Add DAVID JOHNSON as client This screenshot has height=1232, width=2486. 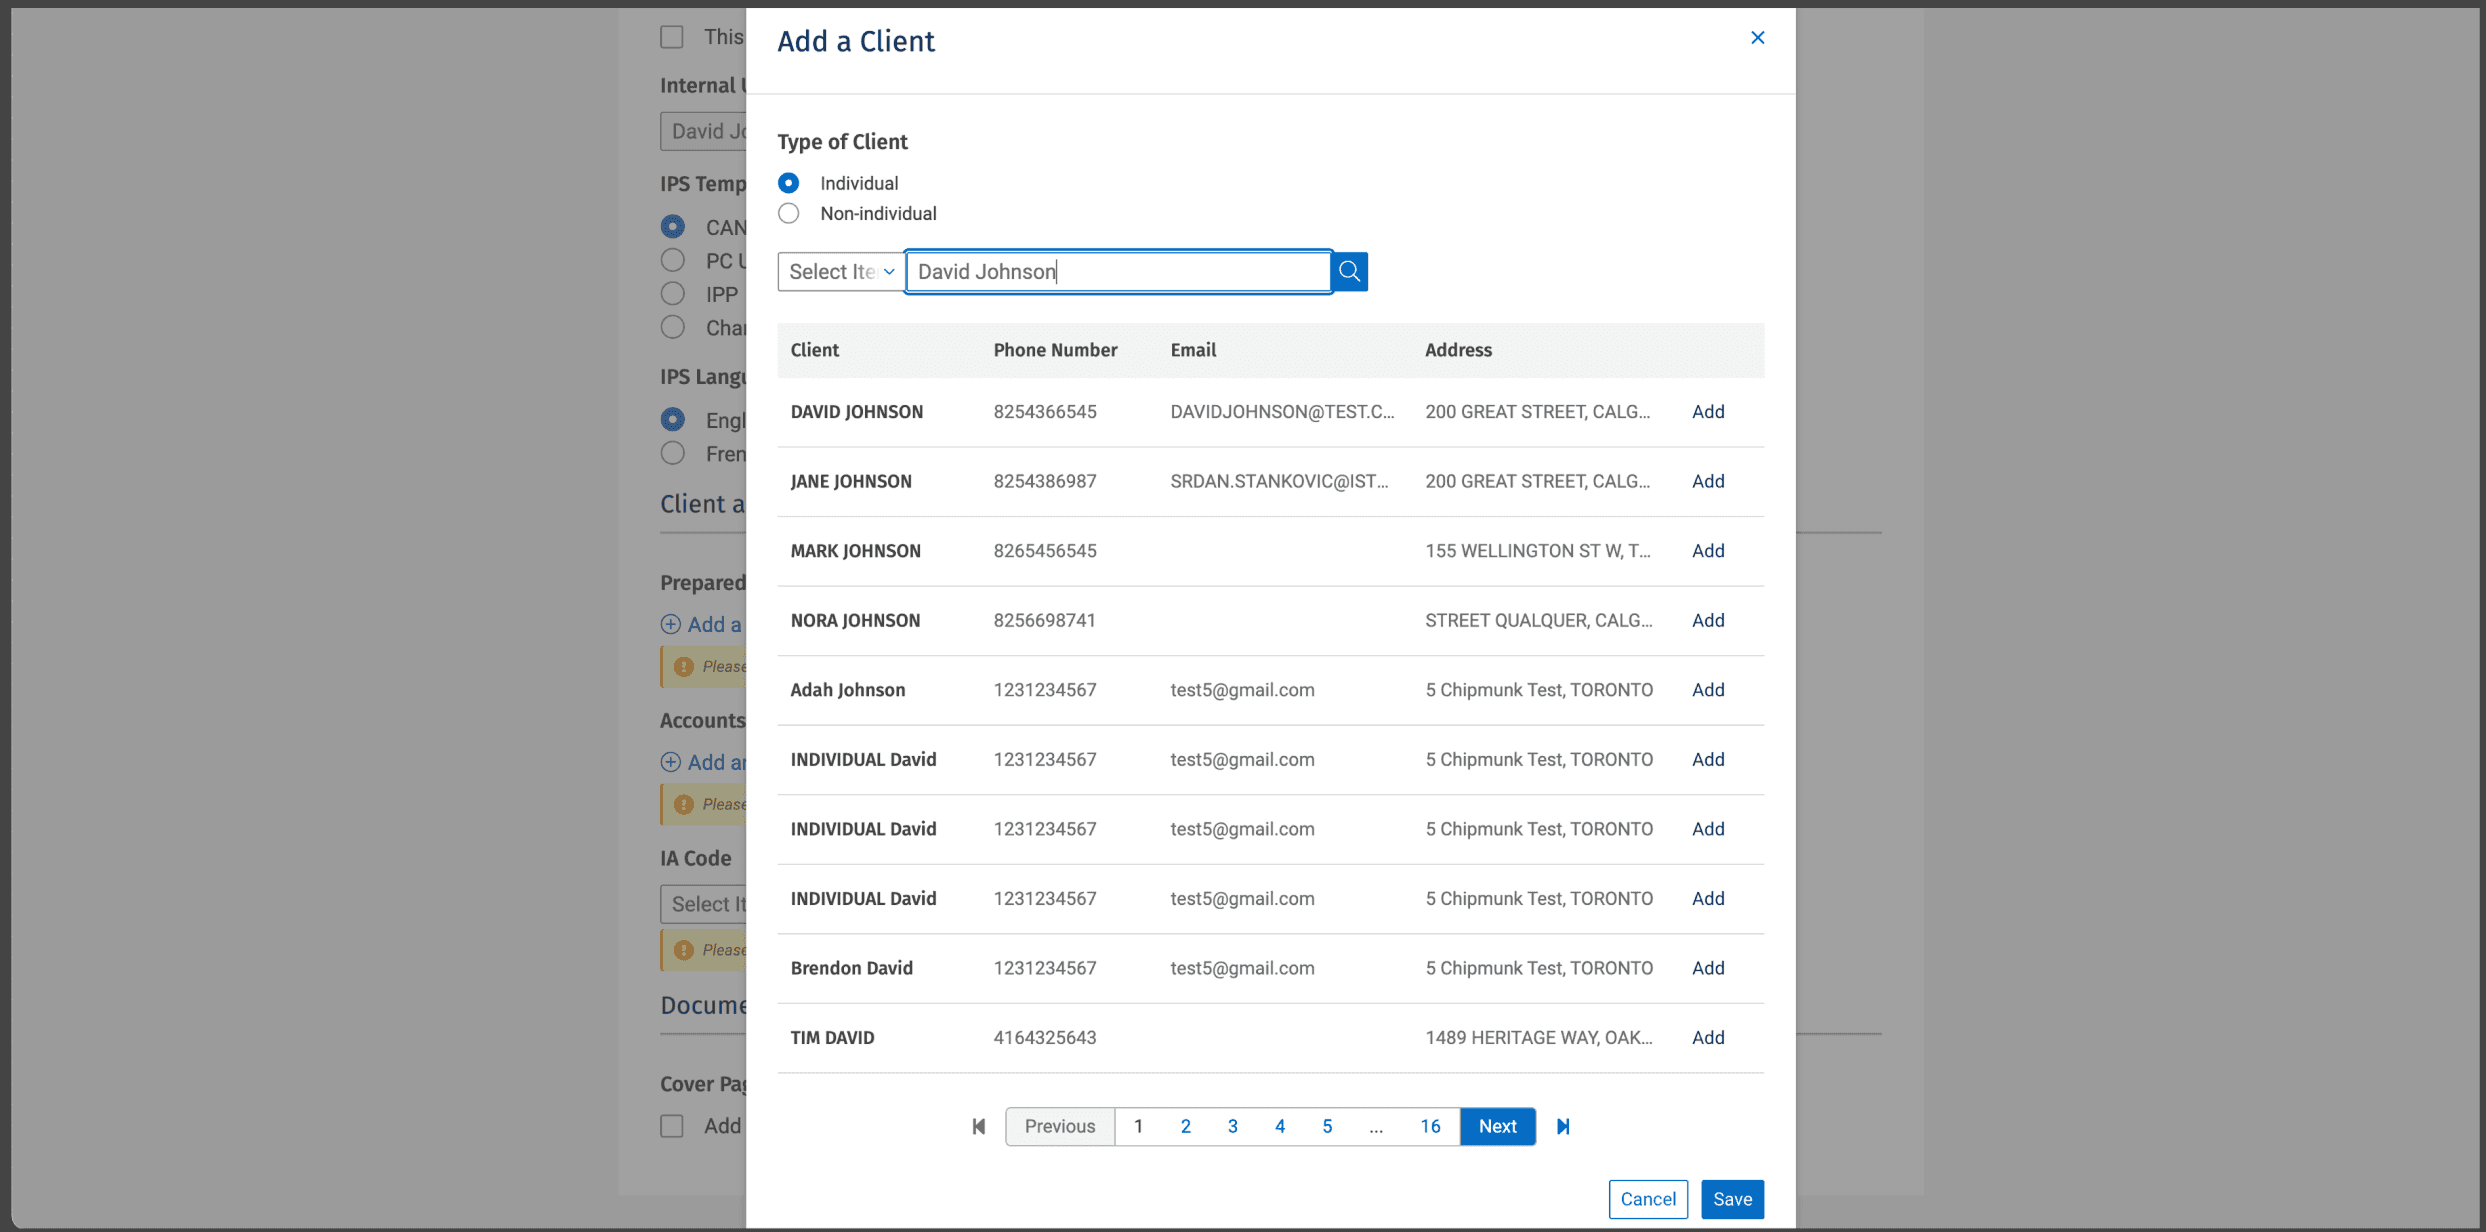pos(1707,412)
